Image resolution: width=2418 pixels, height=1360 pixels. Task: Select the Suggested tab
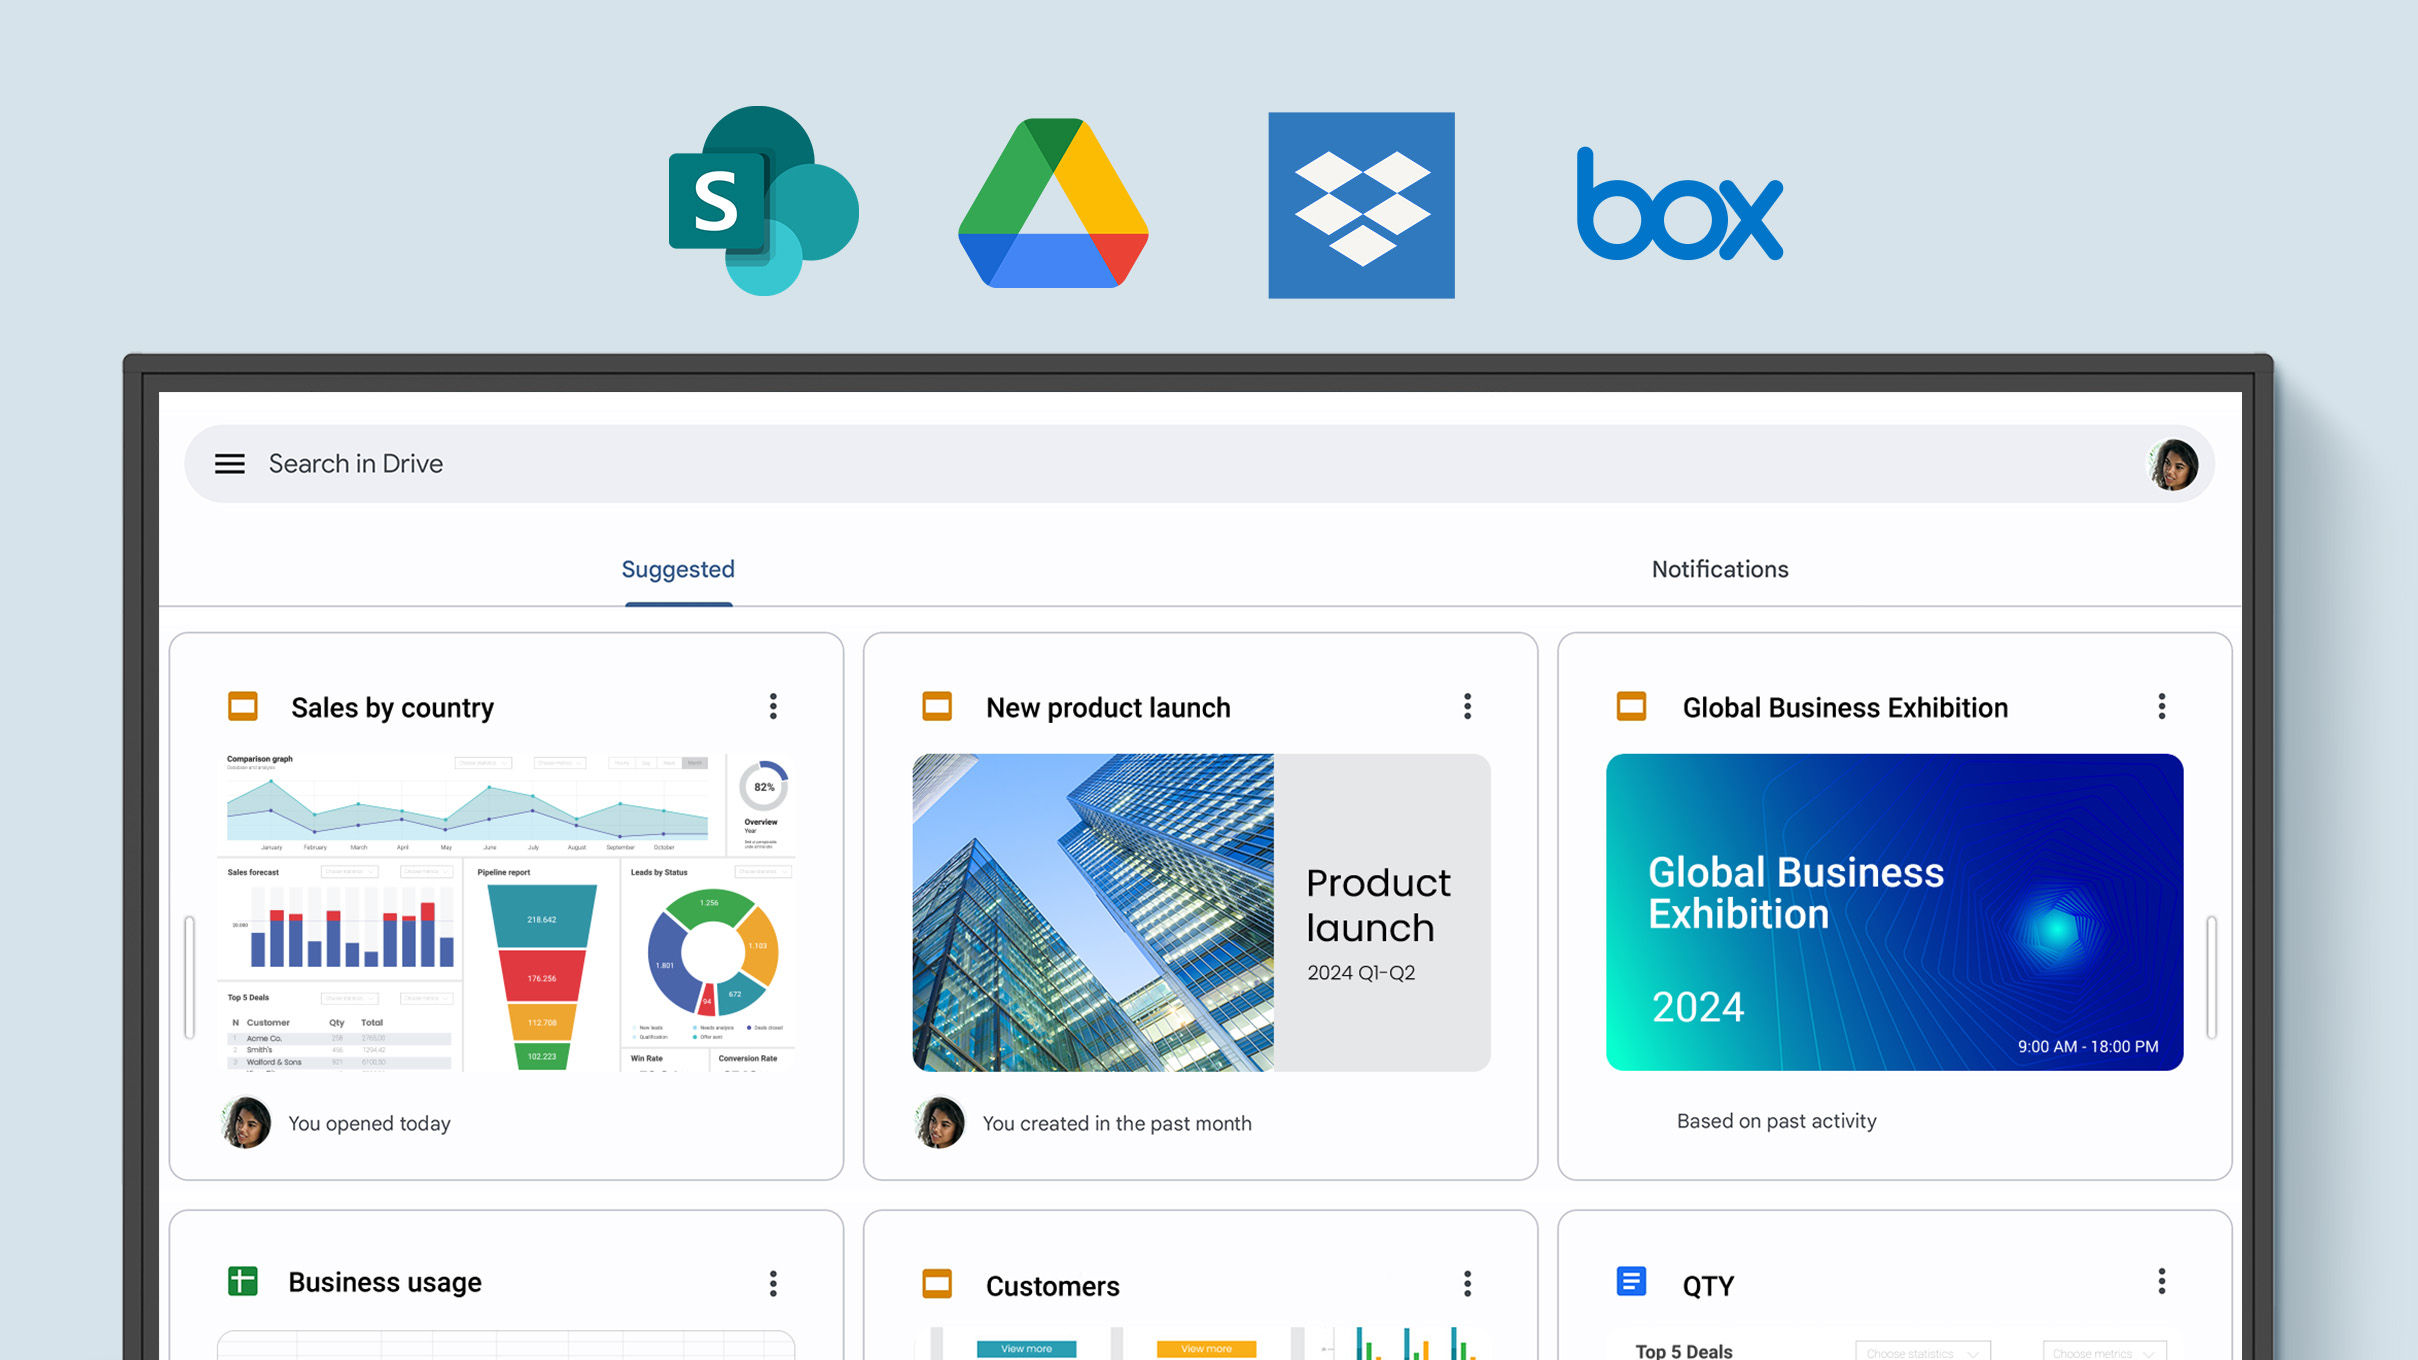point(678,570)
